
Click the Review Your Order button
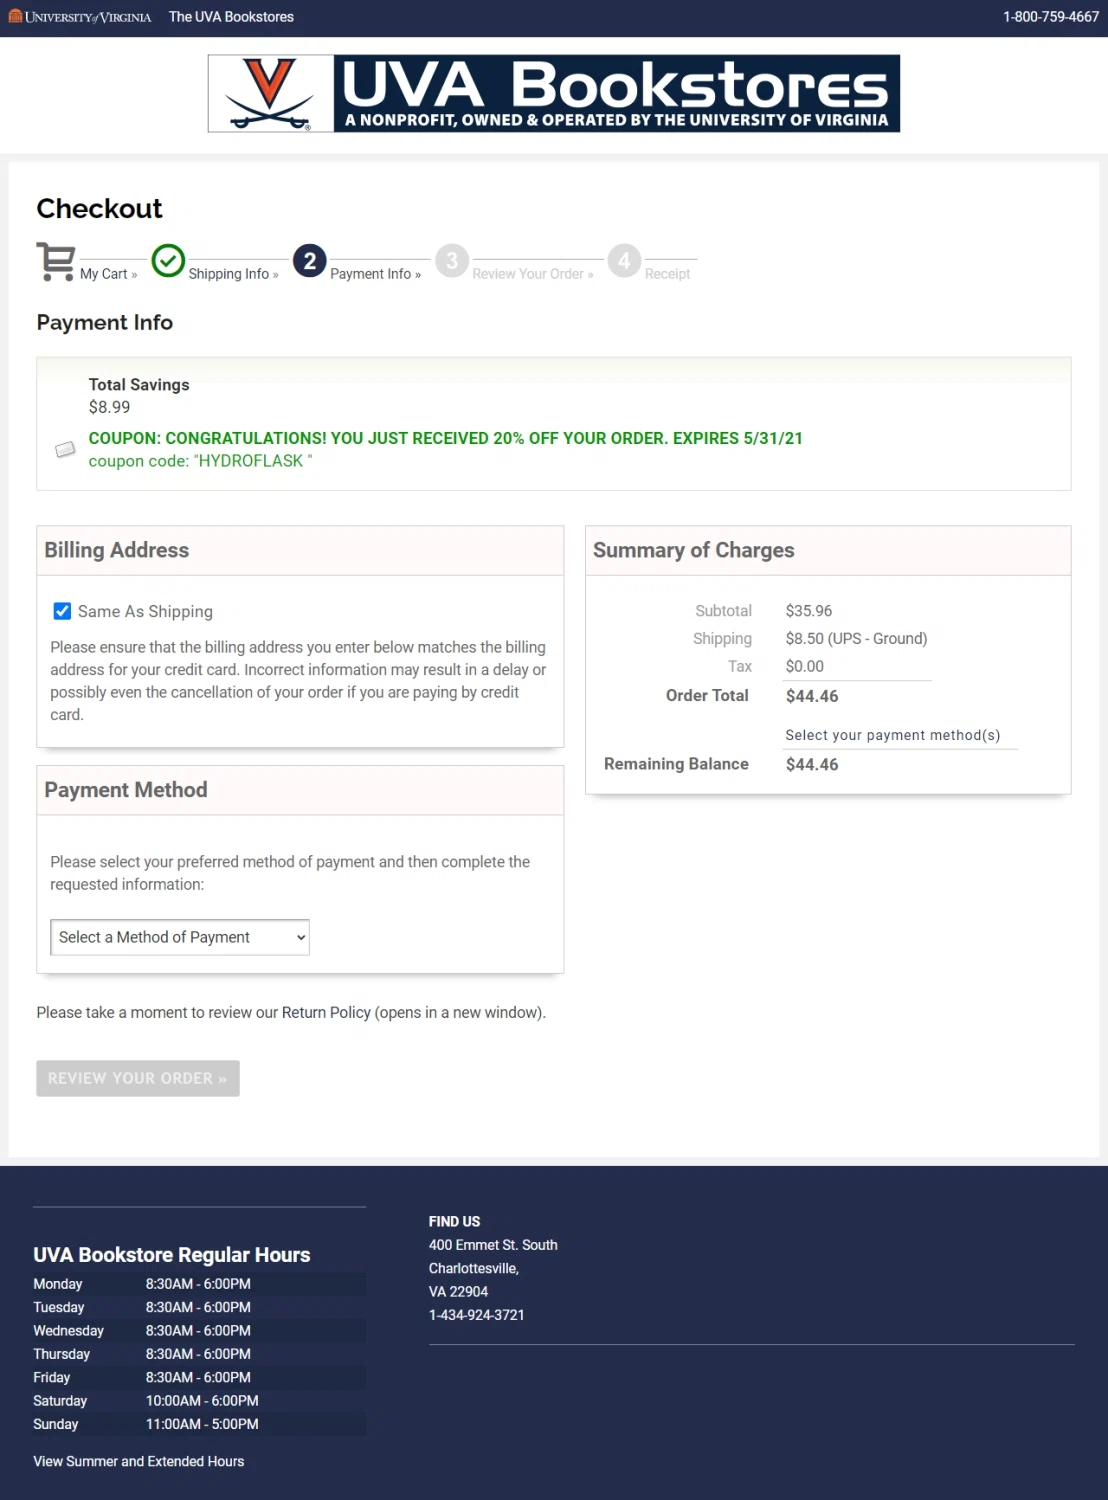click(x=138, y=1078)
